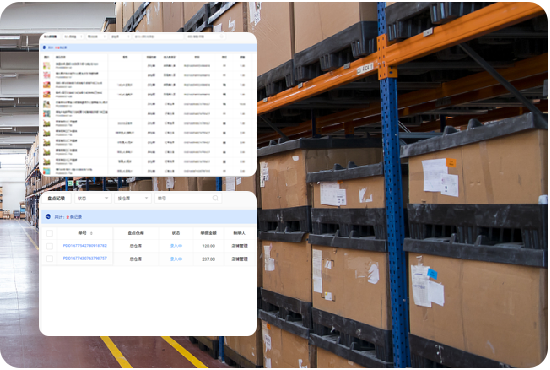Click the search magnifier in 单号 field

pyautogui.click(x=215, y=198)
